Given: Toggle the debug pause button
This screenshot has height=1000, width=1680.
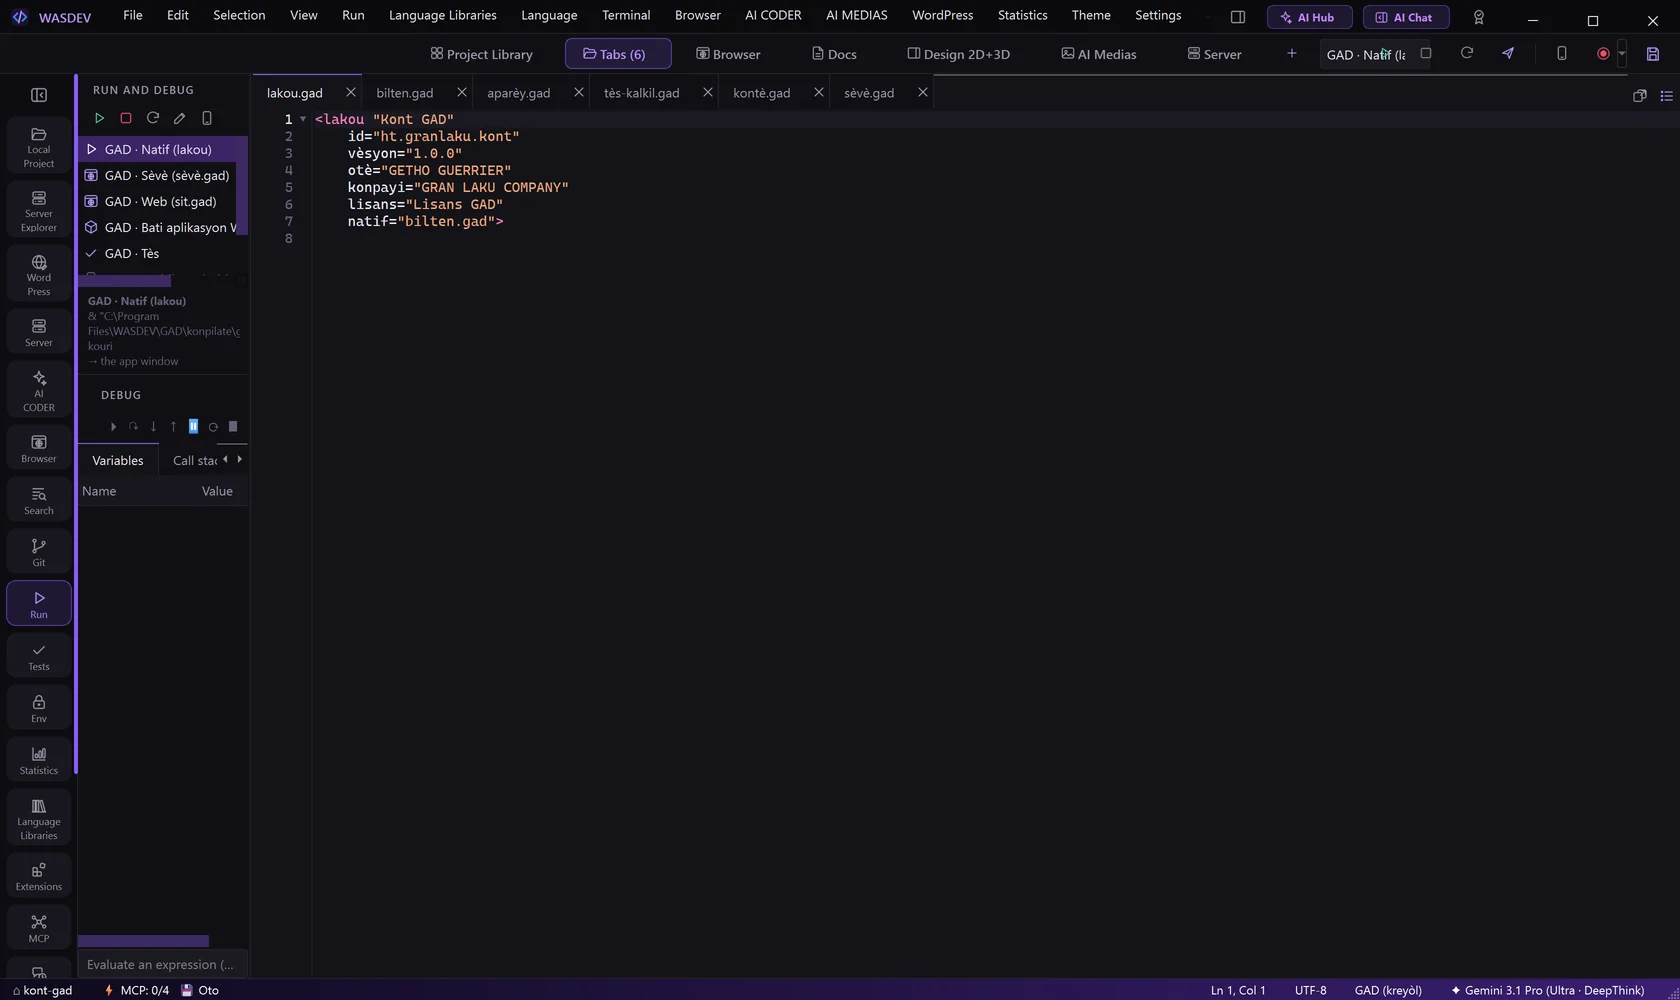Looking at the screenshot, I should (x=193, y=426).
